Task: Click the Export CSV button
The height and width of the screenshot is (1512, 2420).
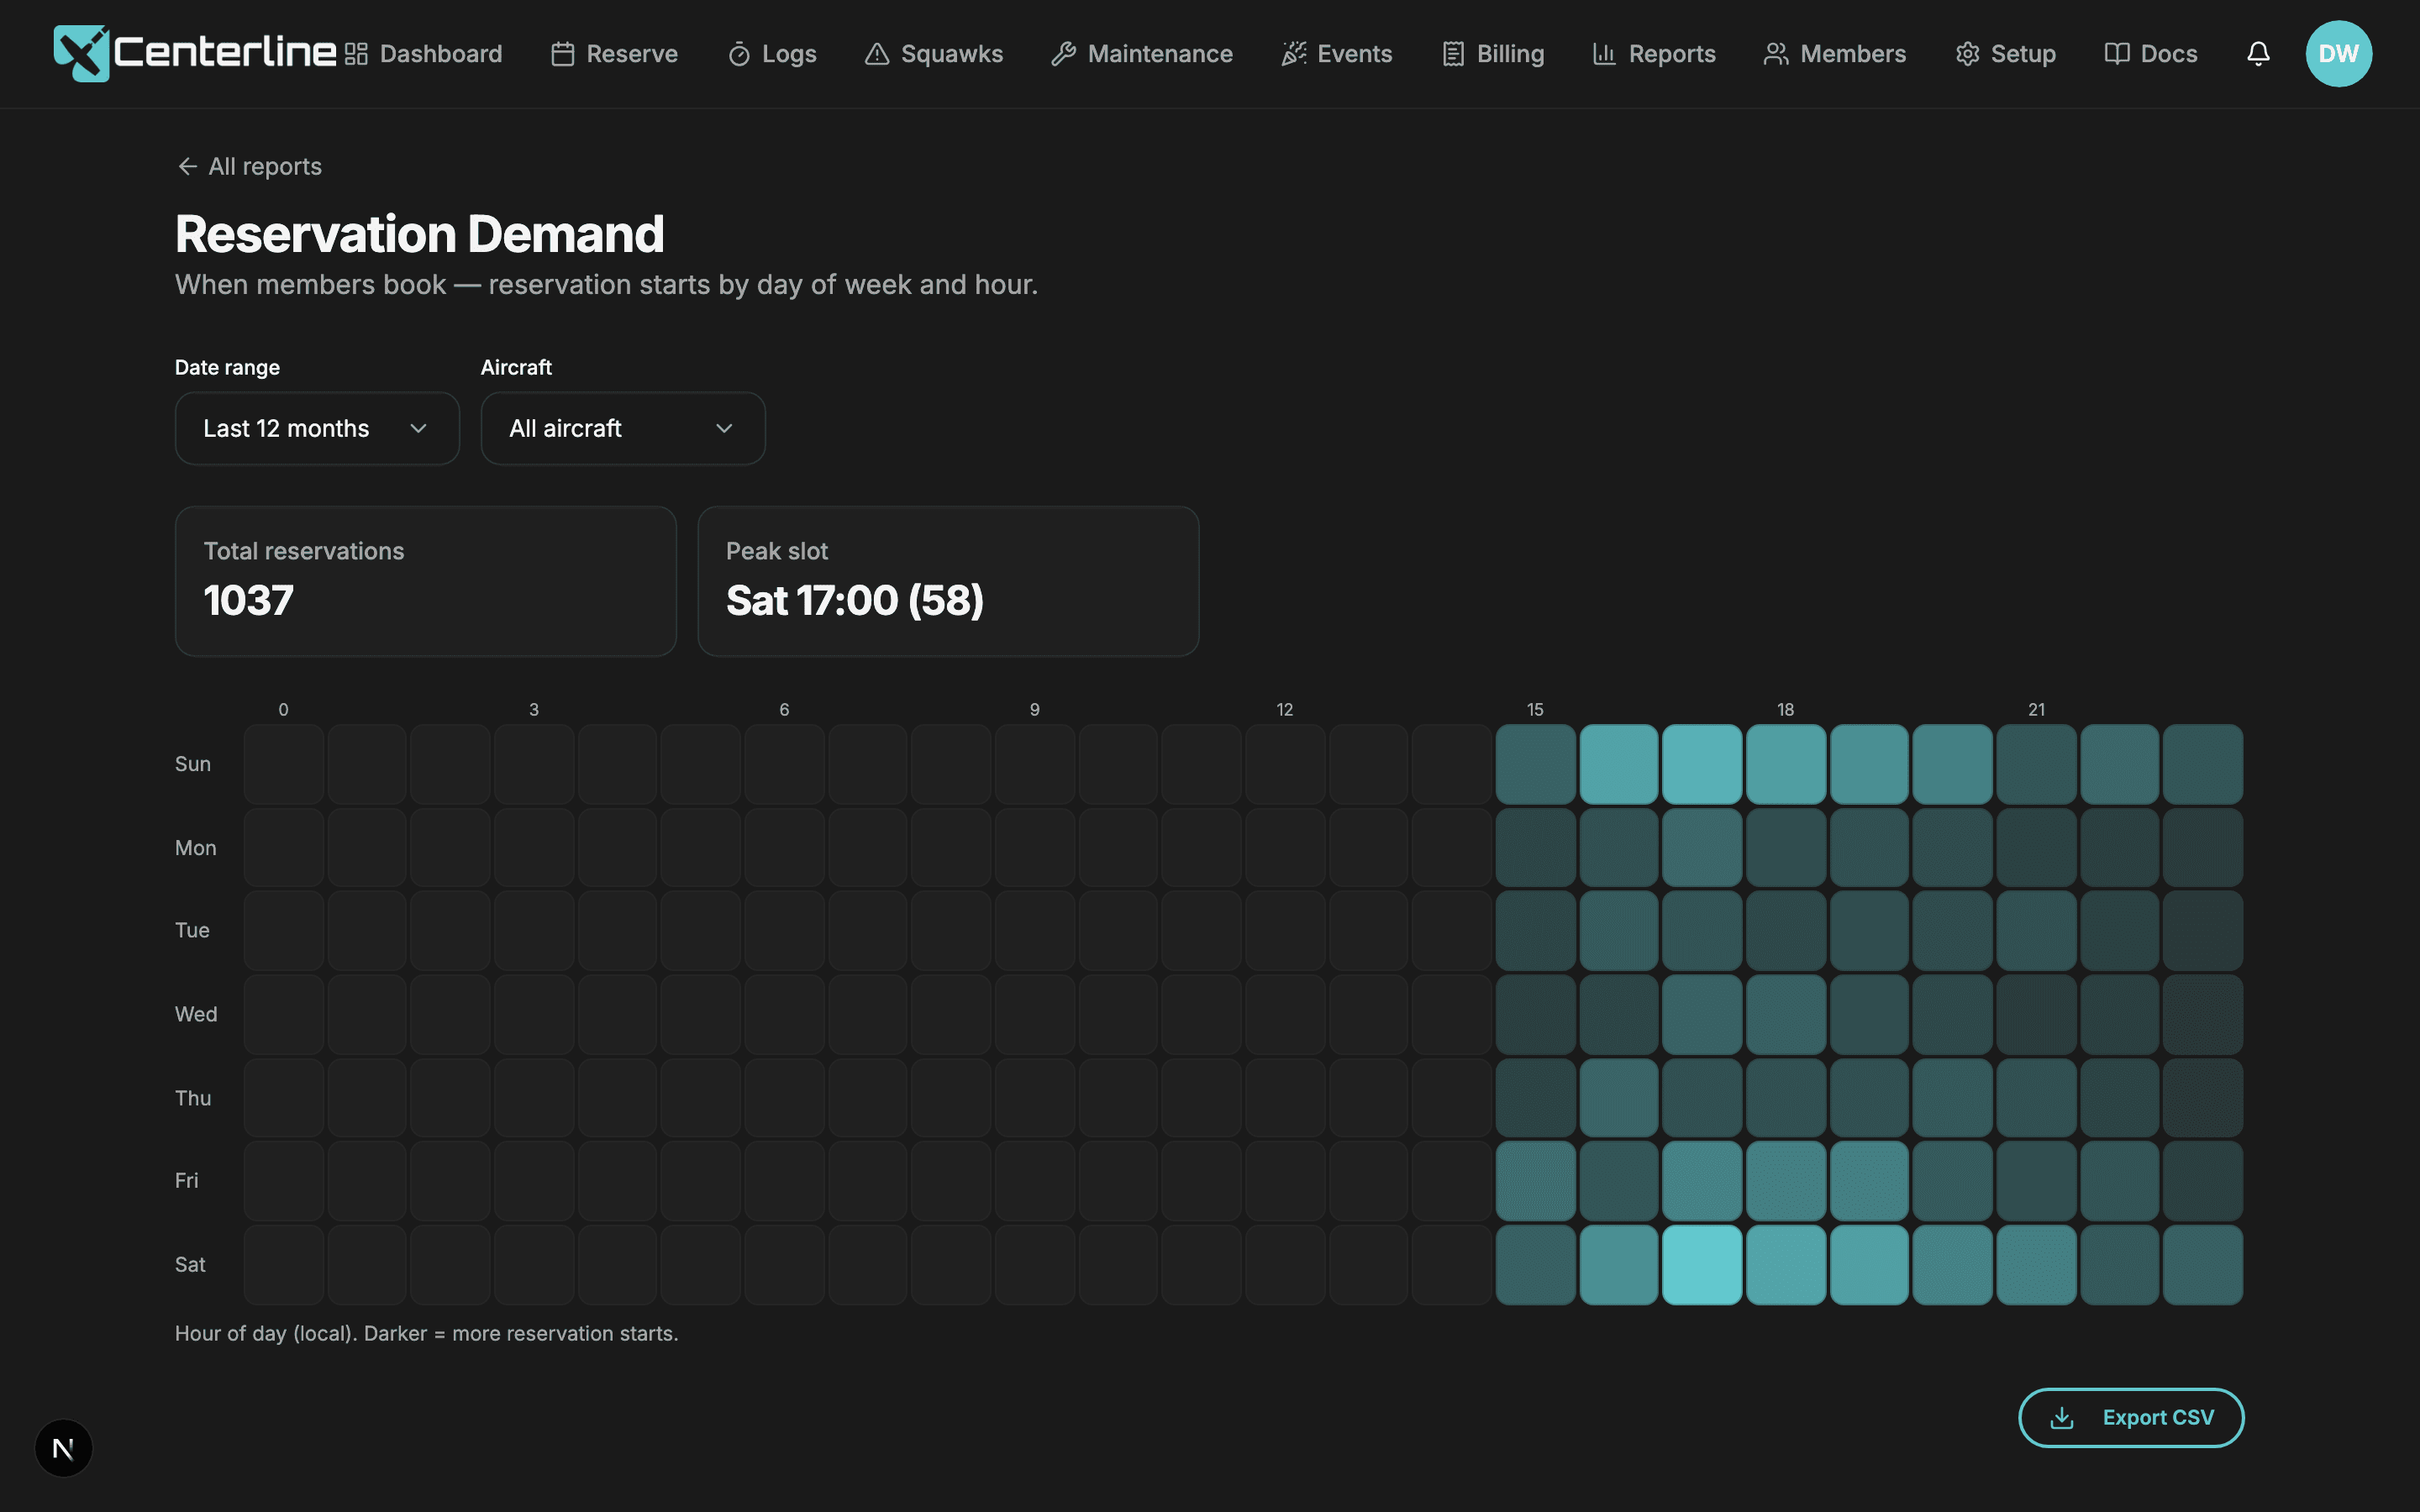Action: click(x=2131, y=1417)
